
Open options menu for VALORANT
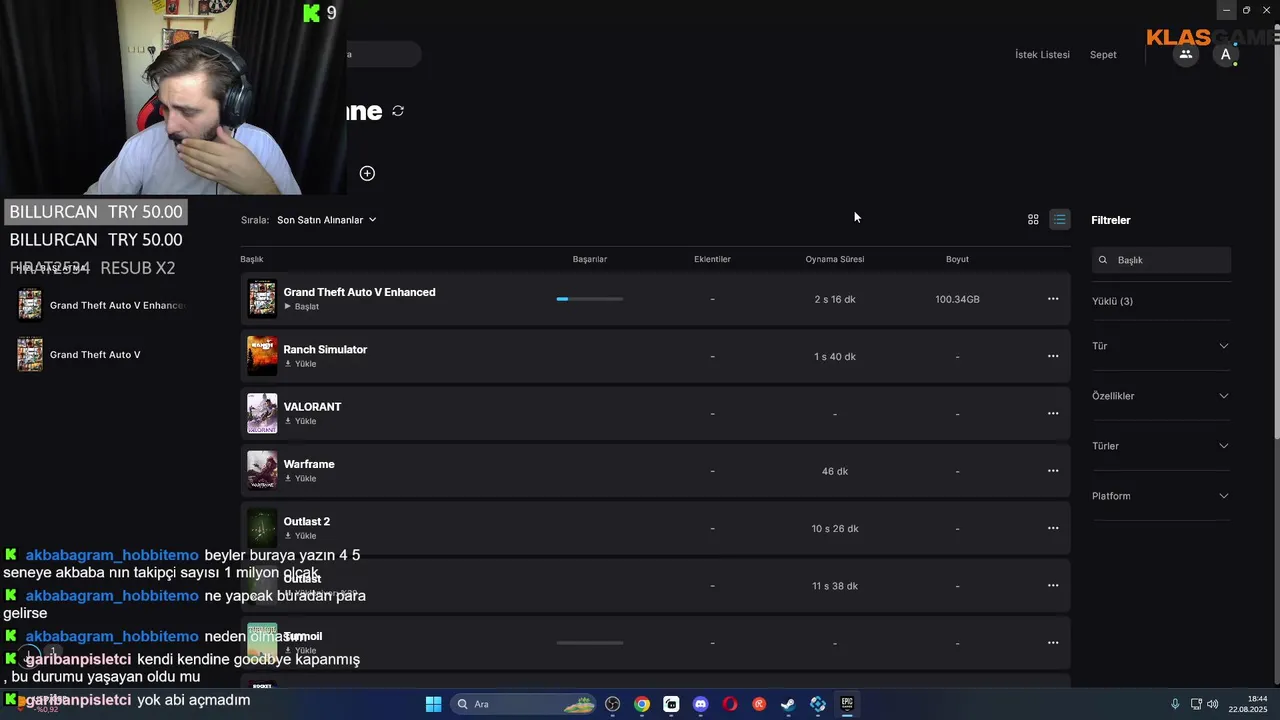[x=1052, y=413]
